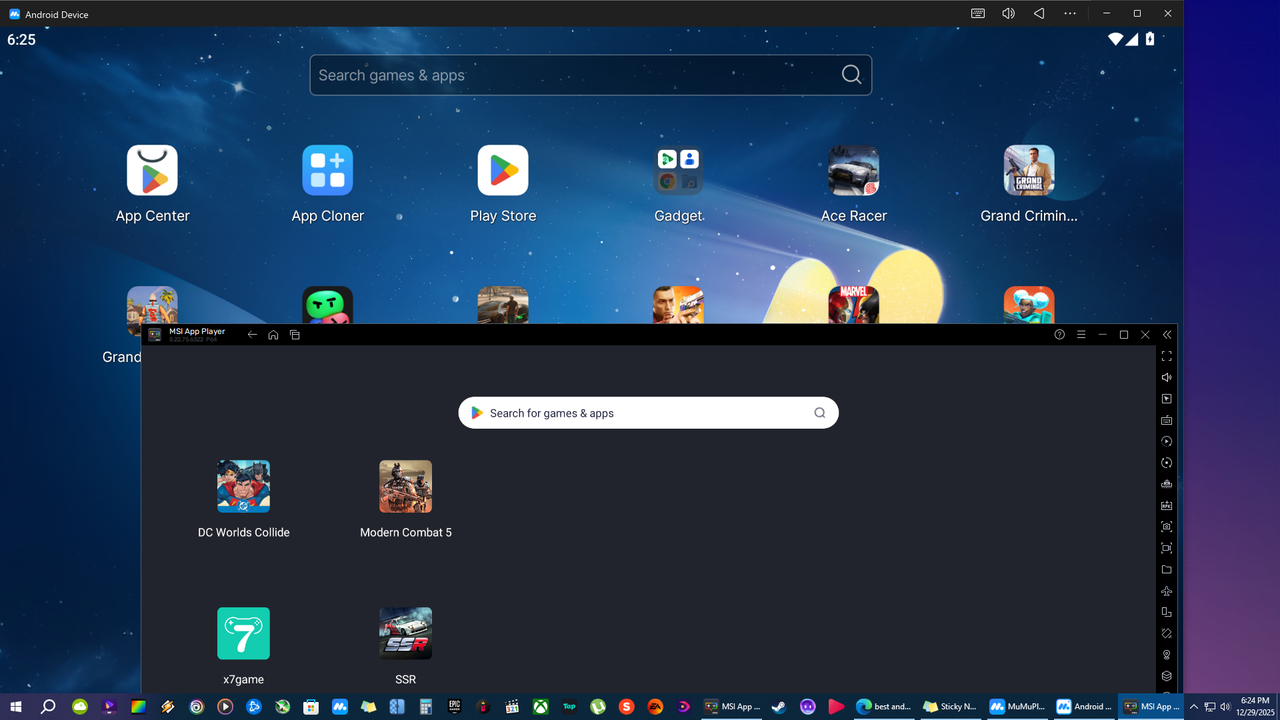This screenshot has width=1280, height=720.
Task: Open MSI App Player recent apps
Action: coord(295,335)
